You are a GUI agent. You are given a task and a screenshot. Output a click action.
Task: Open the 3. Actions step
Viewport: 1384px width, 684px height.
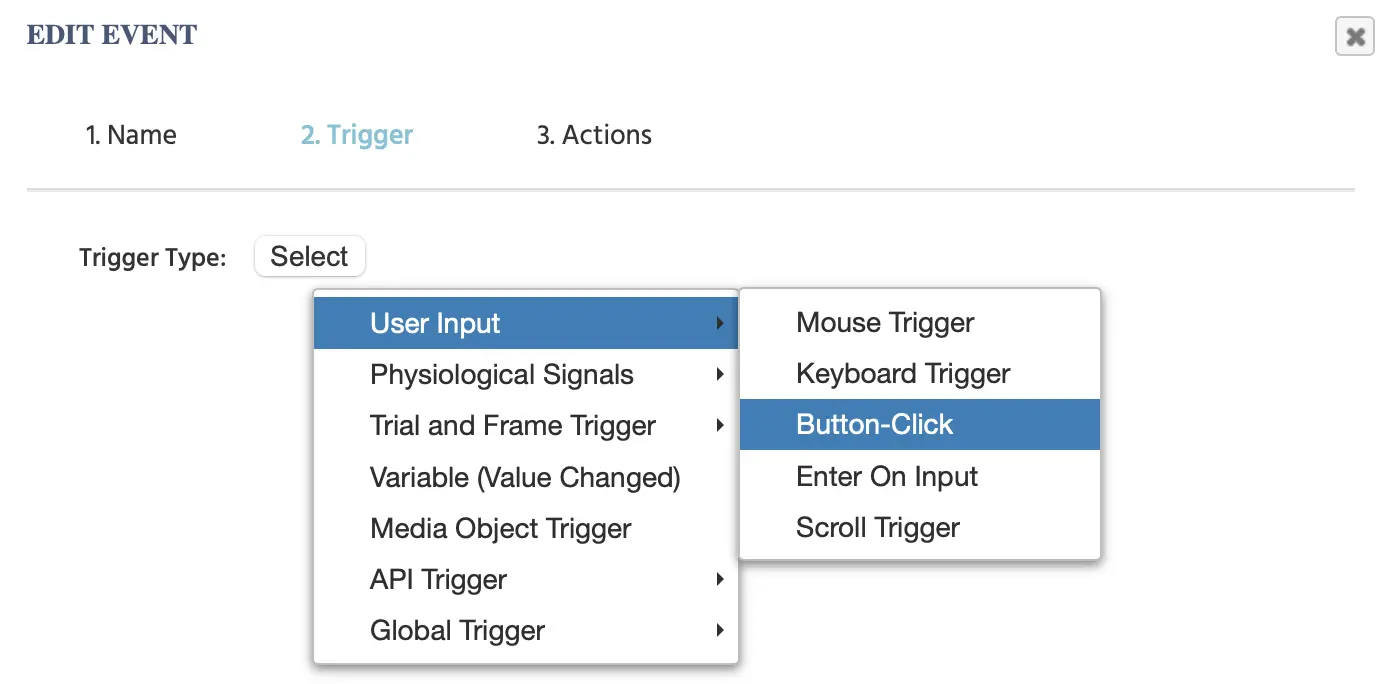(x=594, y=135)
